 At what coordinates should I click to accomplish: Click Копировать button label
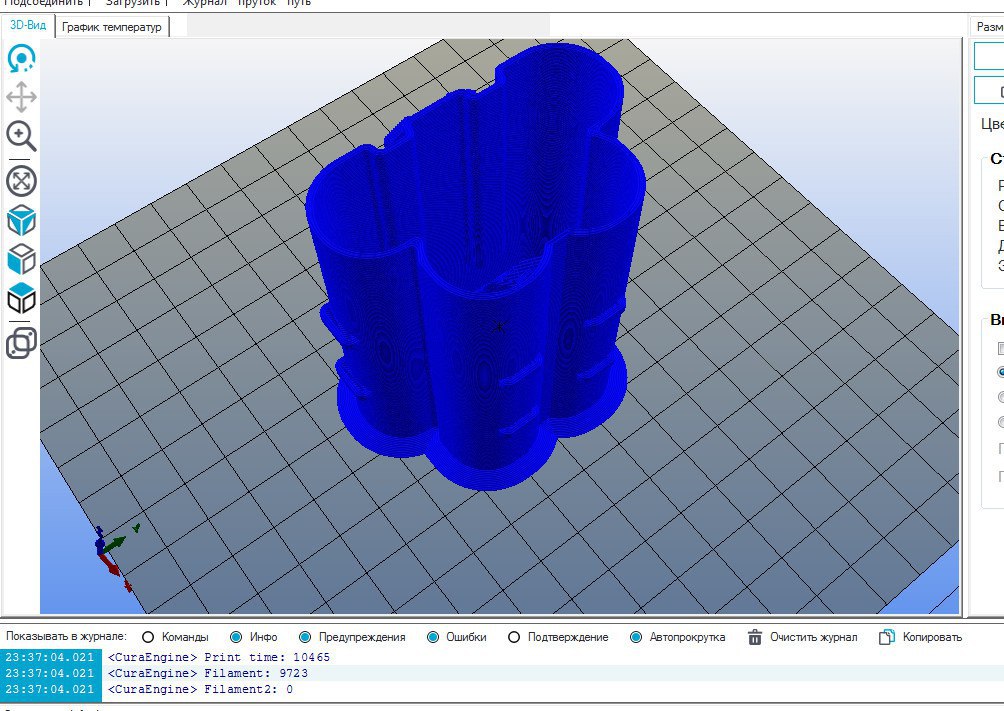tap(932, 637)
